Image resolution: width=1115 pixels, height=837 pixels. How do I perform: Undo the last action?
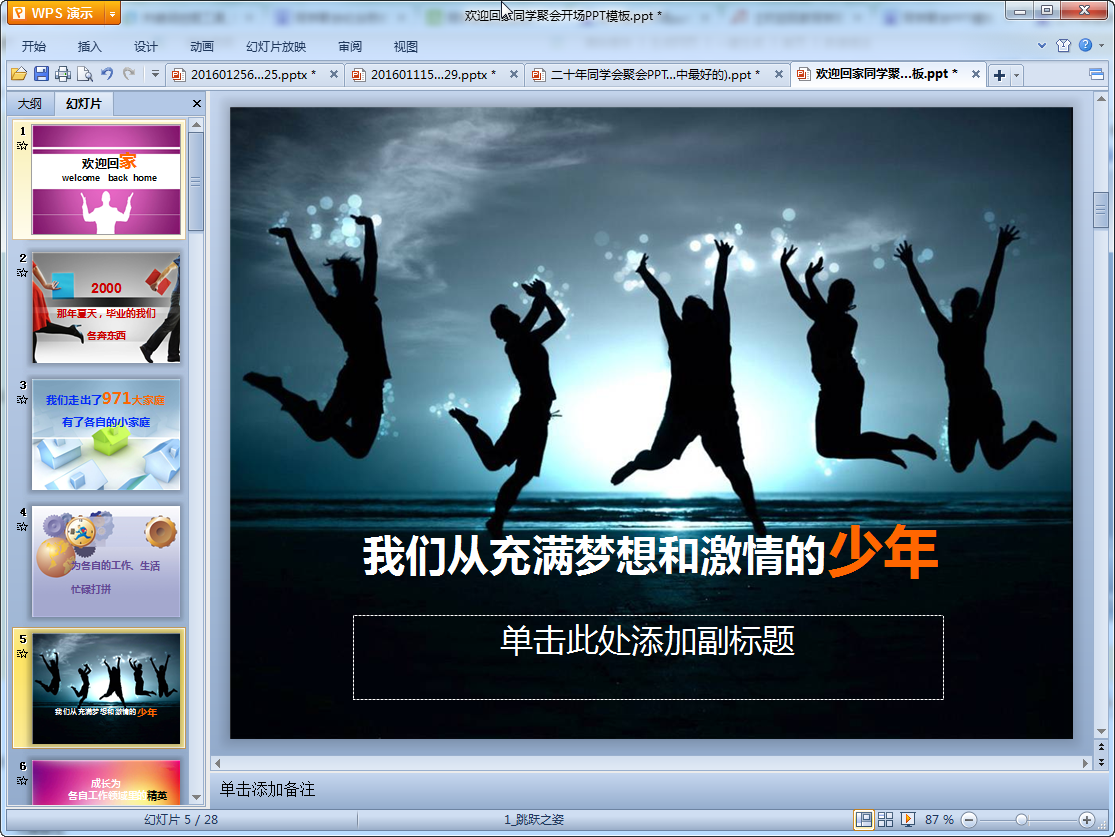[107, 74]
